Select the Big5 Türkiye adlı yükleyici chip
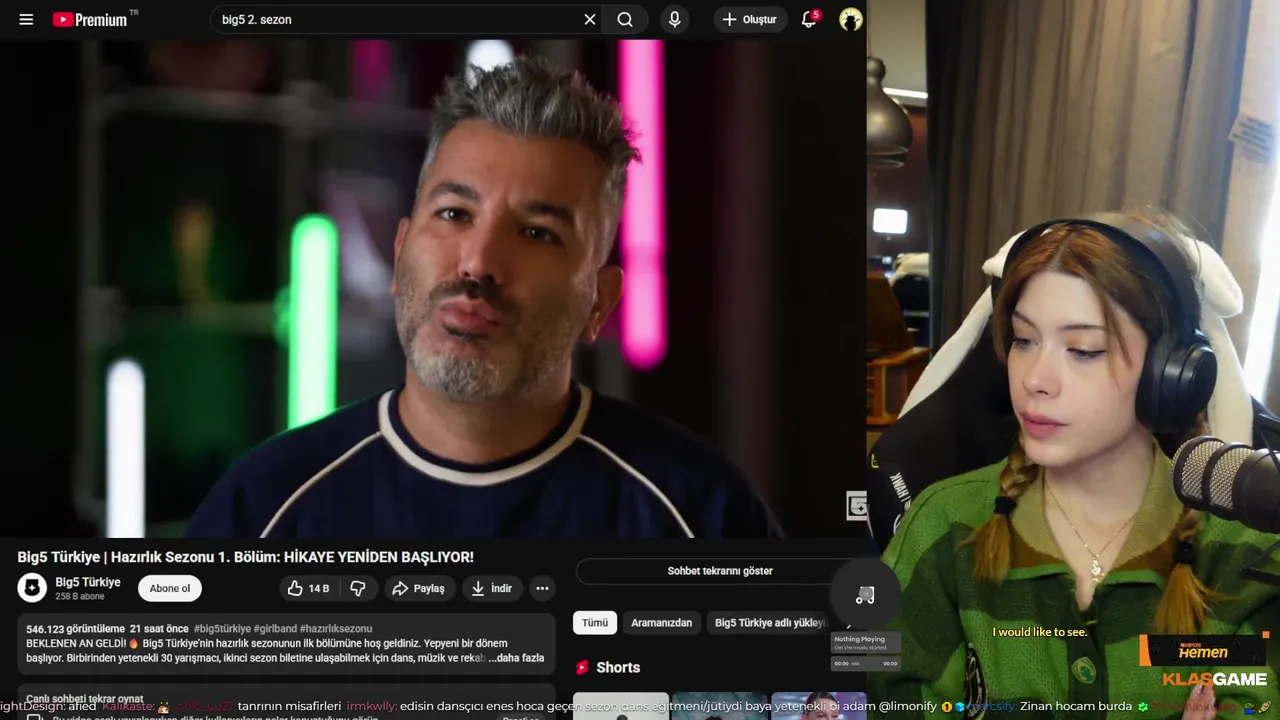The image size is (1280, 720). (771, 622)
